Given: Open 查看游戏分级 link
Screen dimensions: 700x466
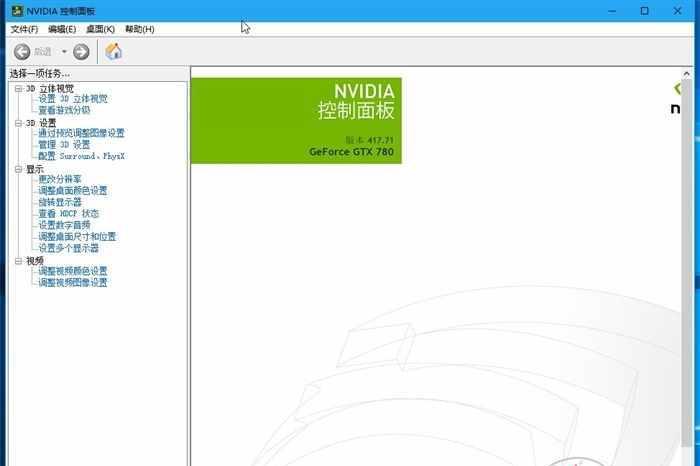Looking at the screenshot, I should pyautogui.click(x=64, y=110).
